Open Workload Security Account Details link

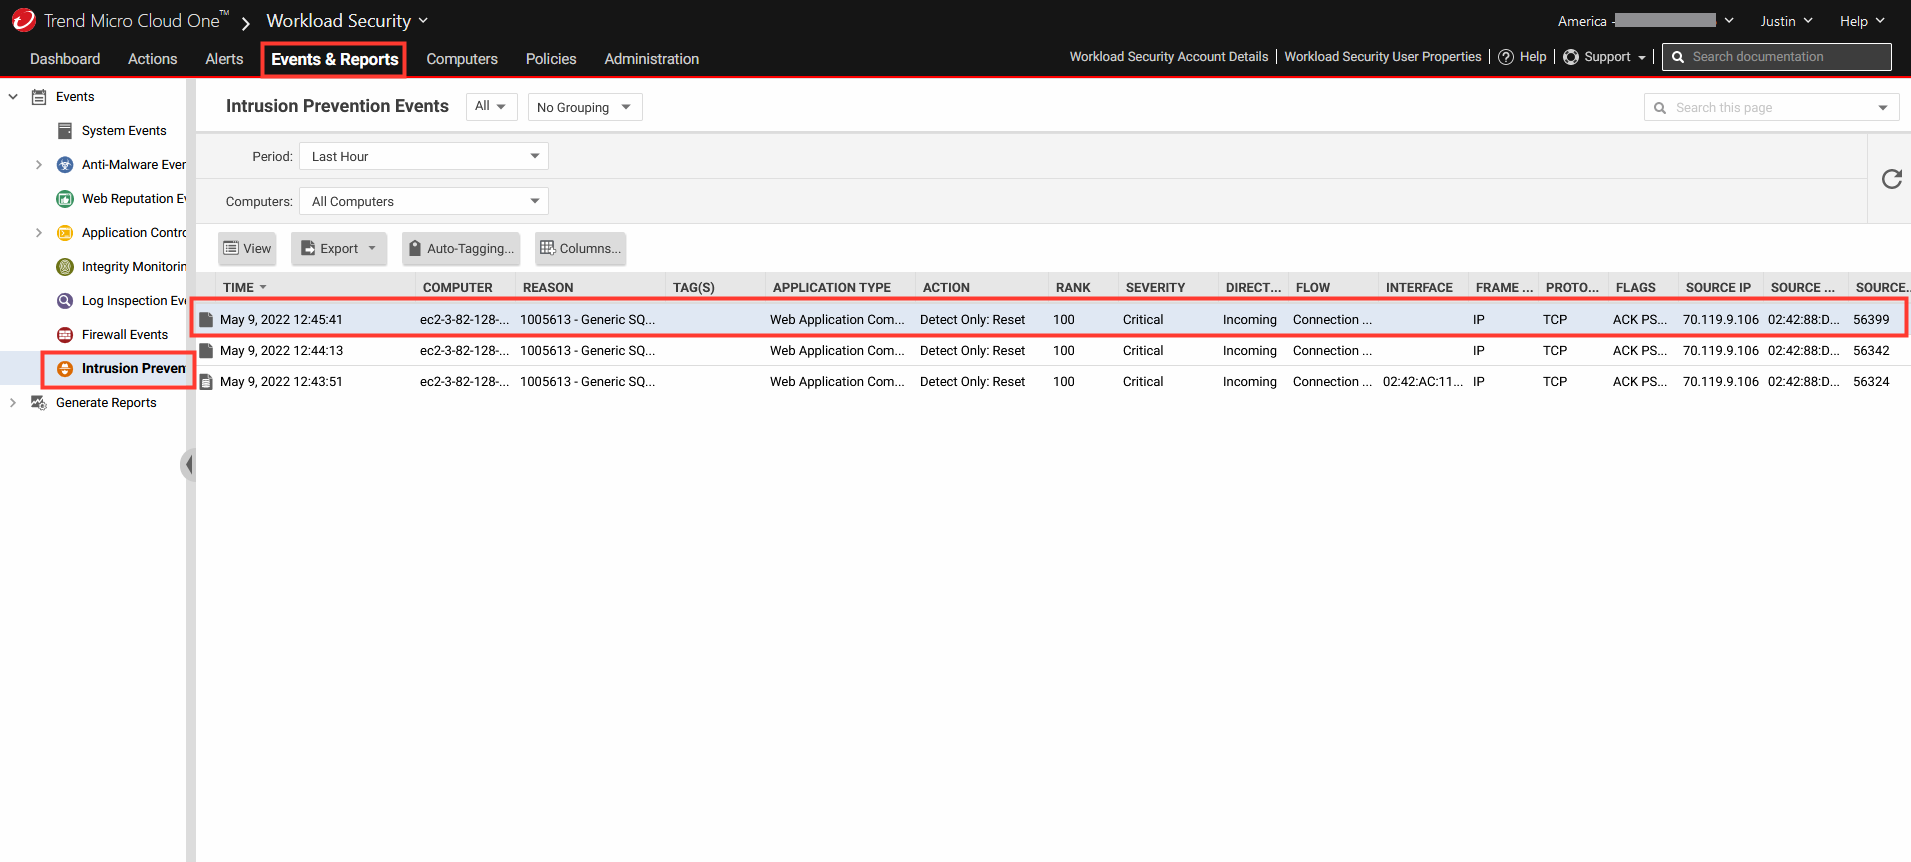(1169, 57)
